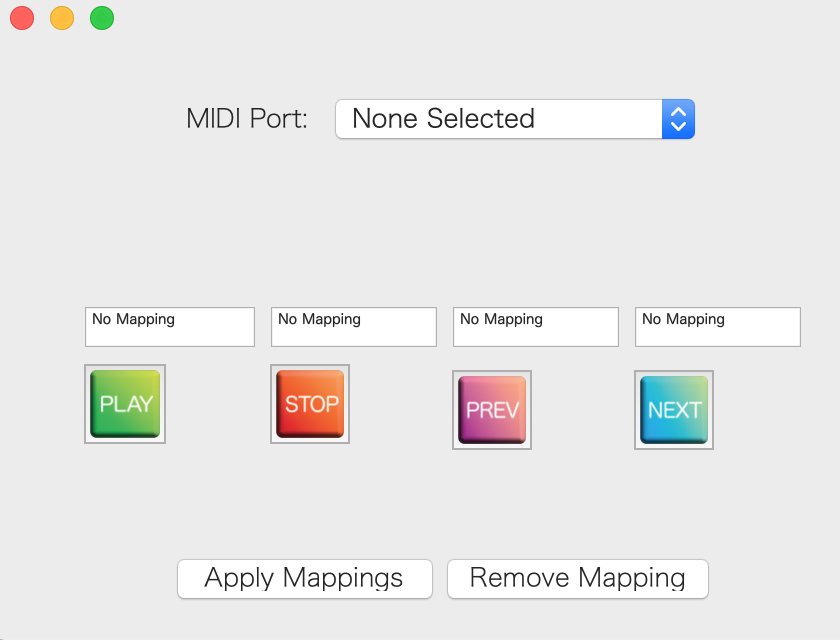Hit the purple PREV button

(492, 410)
